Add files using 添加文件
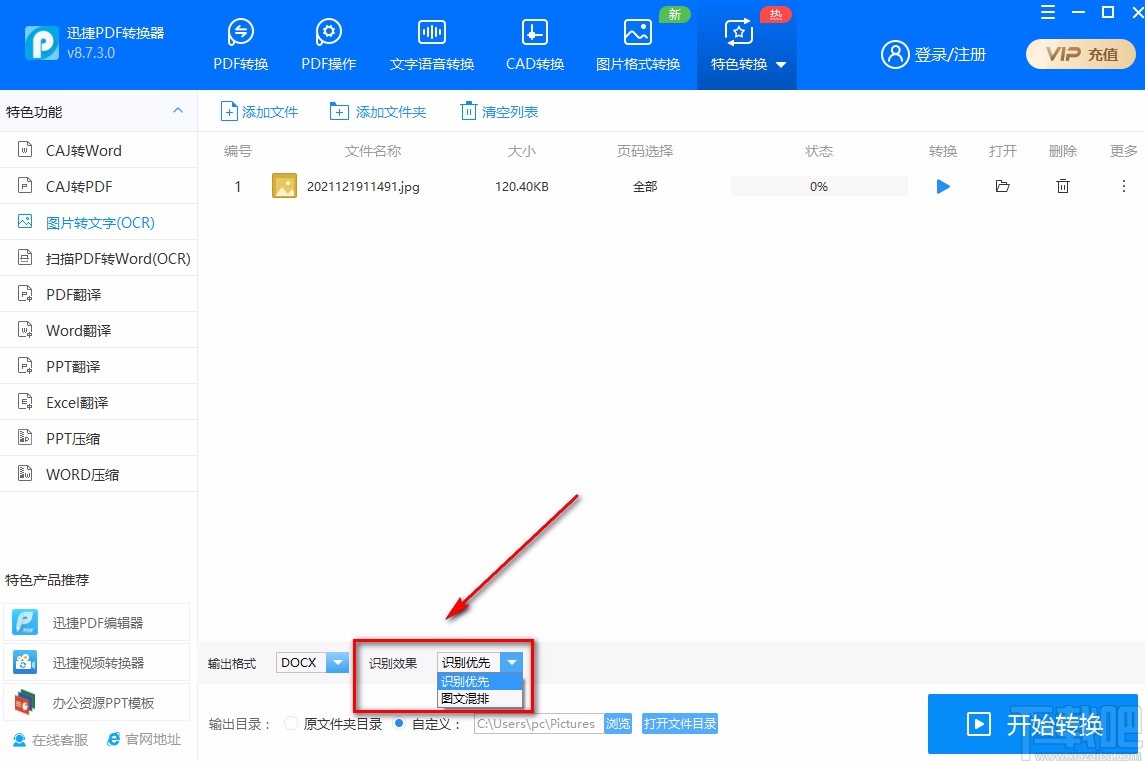1145x761 pixels. 260,111
